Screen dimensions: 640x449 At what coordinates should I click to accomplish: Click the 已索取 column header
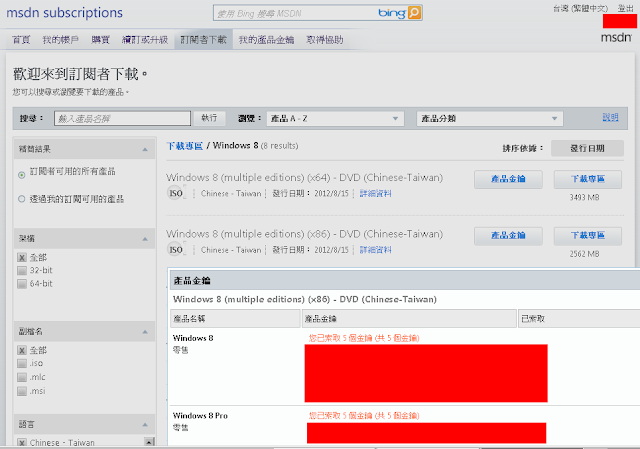pos(579,318)
